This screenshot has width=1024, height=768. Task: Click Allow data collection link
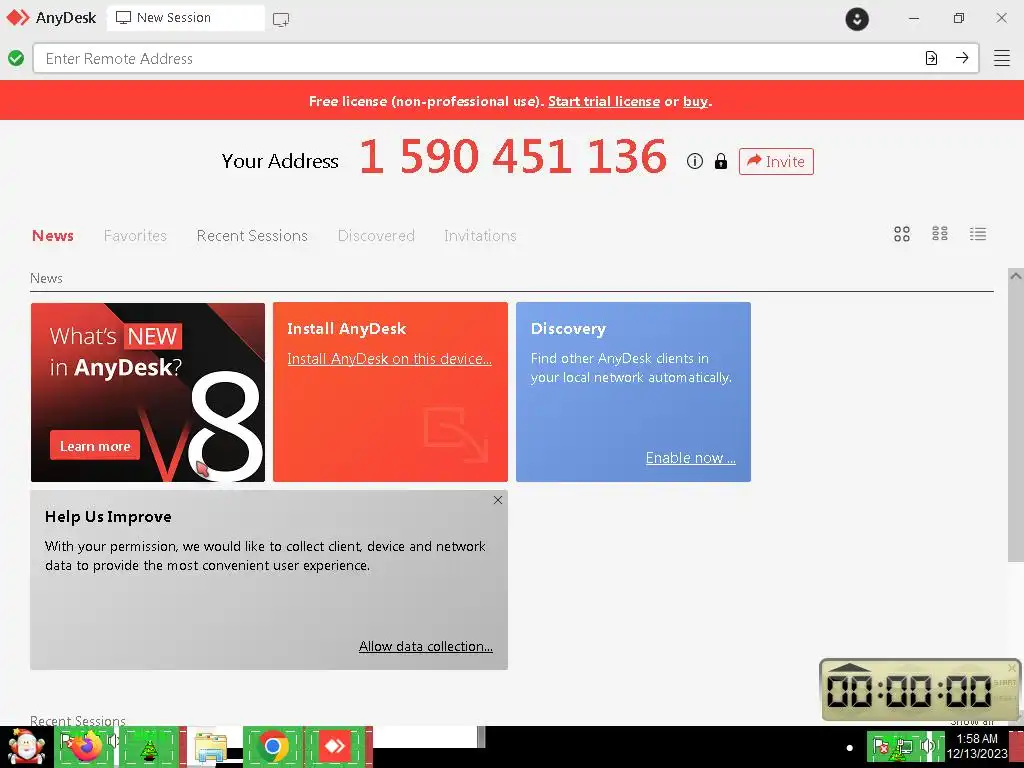click(426, 646)
